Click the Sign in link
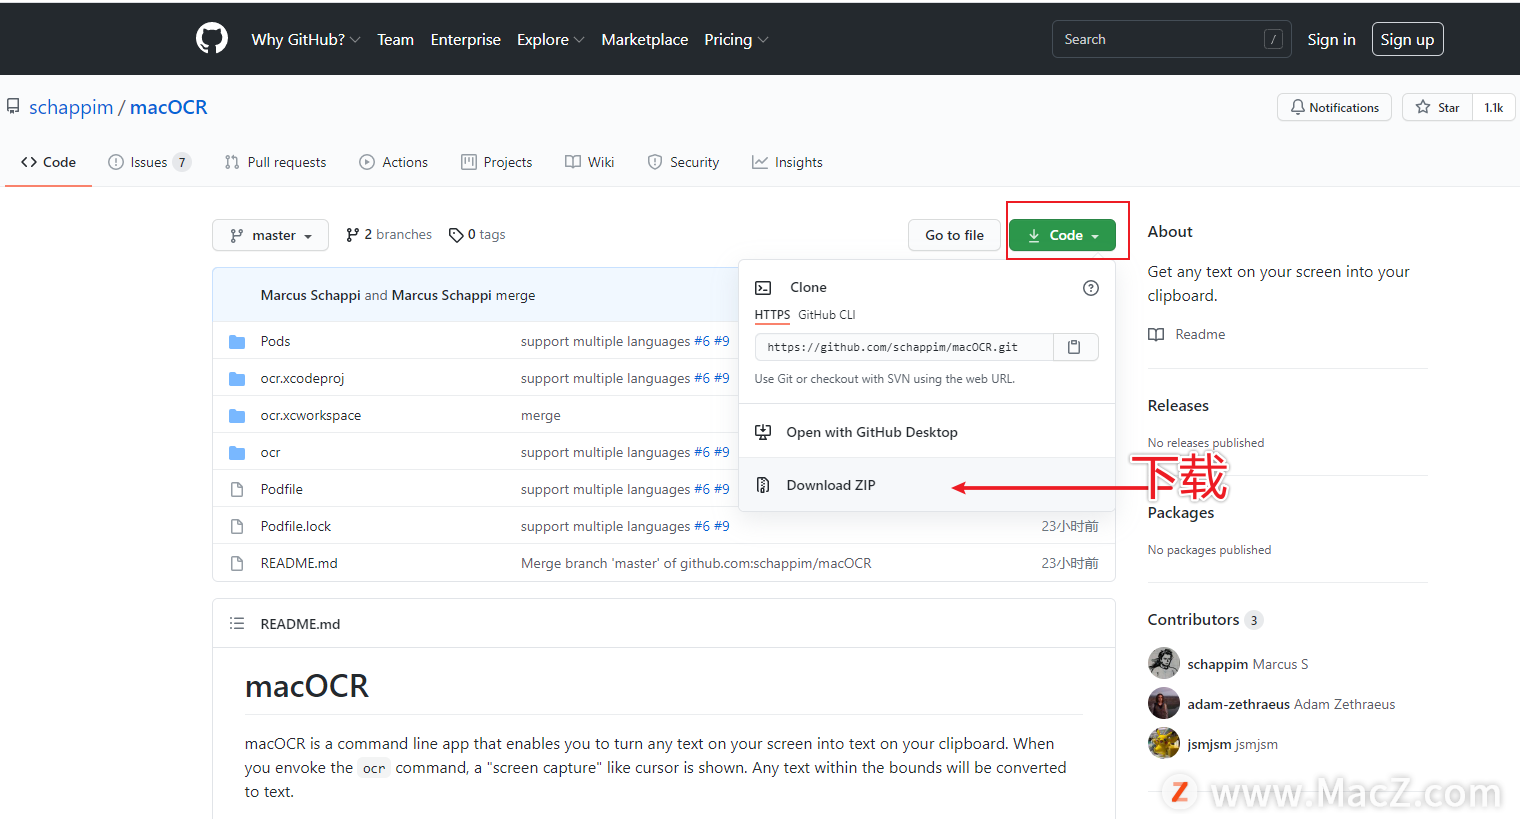 (x=1332, y=40)
